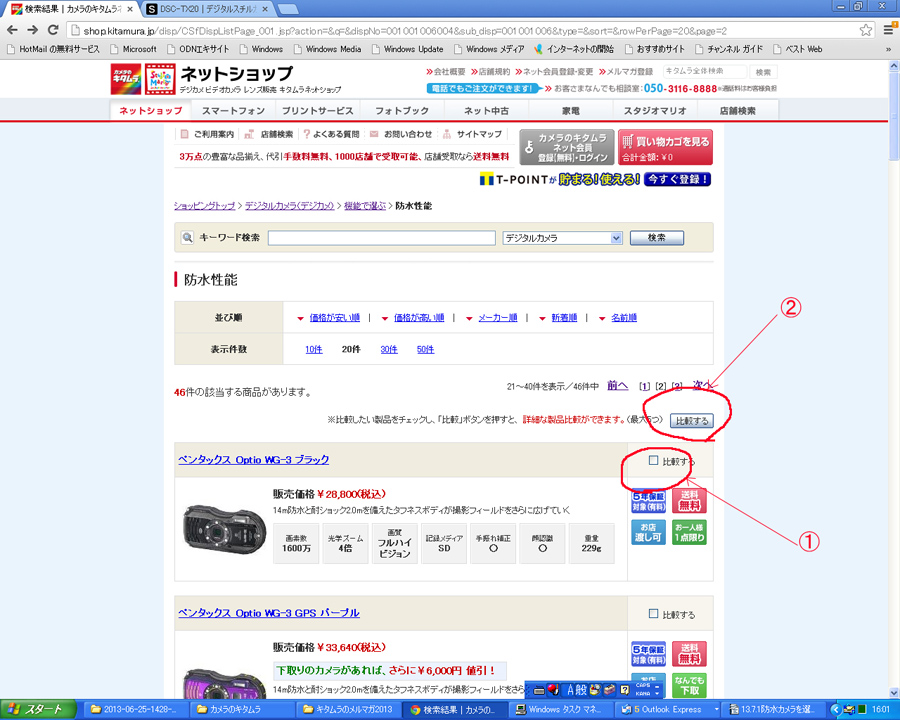This screenshot has width=900, height=720.
Task: Open the ネット中古 navigation tab
Action: click(486, 110)
